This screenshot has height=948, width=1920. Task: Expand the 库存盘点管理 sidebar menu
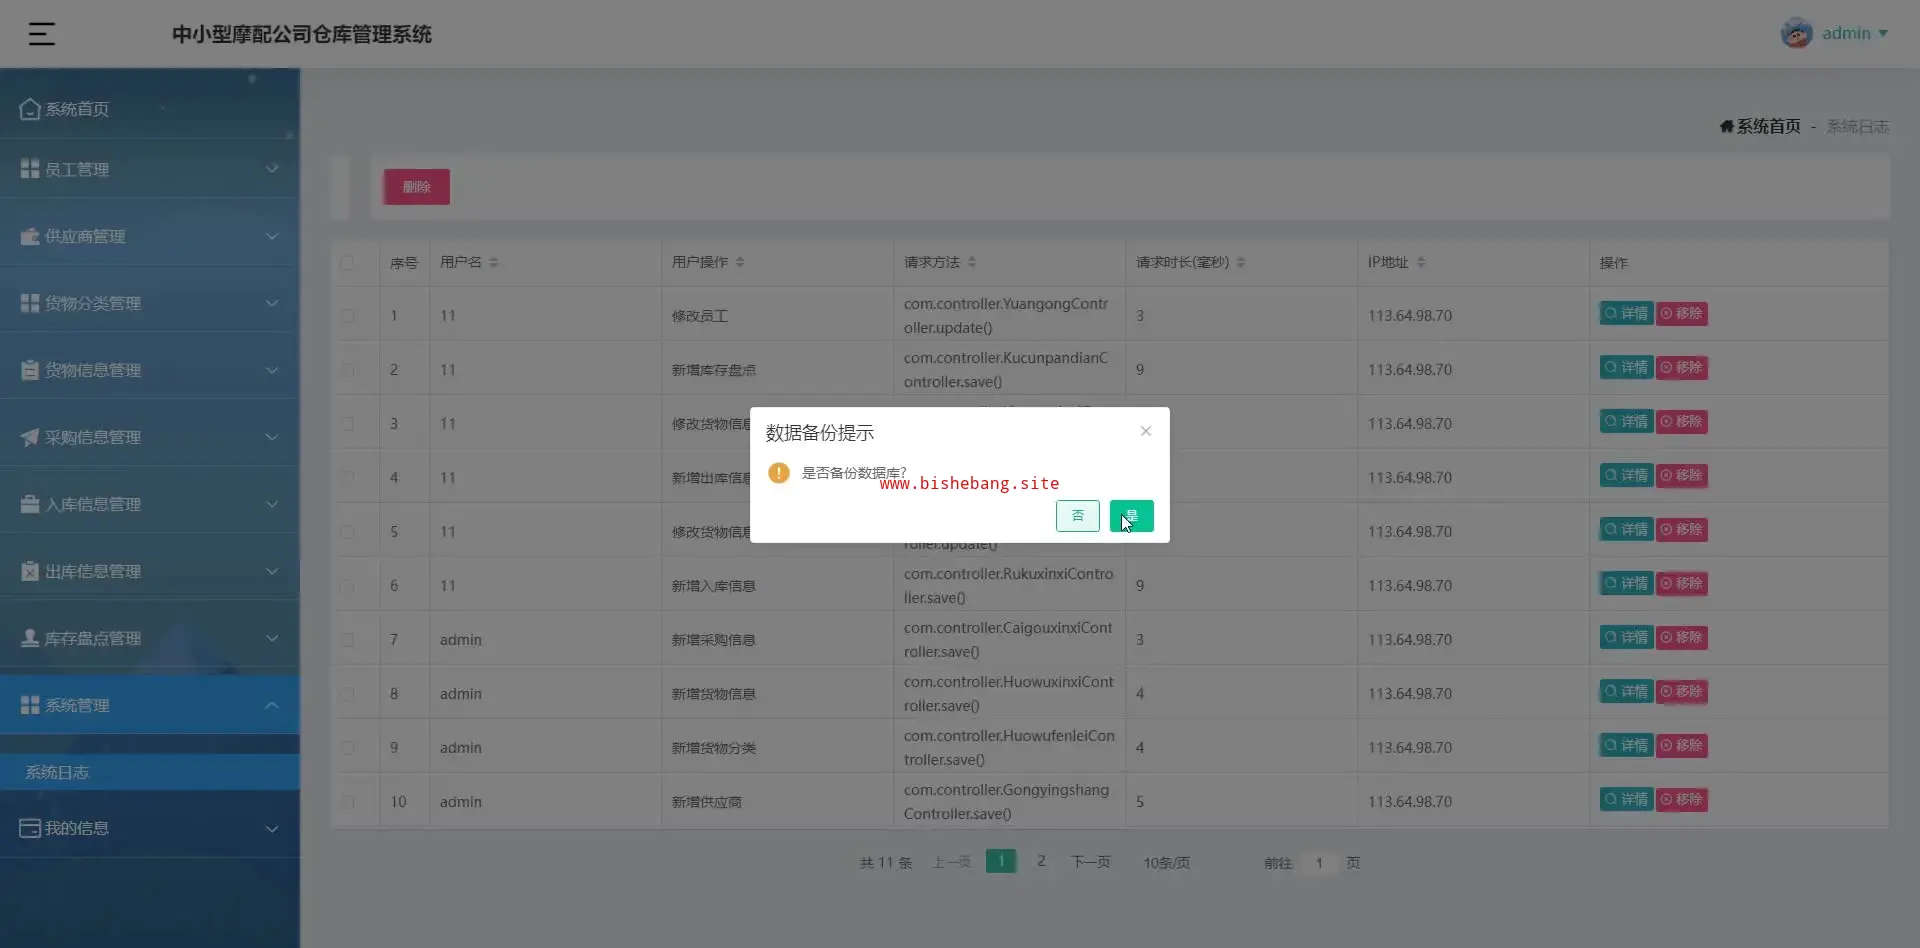pos(150,638)
